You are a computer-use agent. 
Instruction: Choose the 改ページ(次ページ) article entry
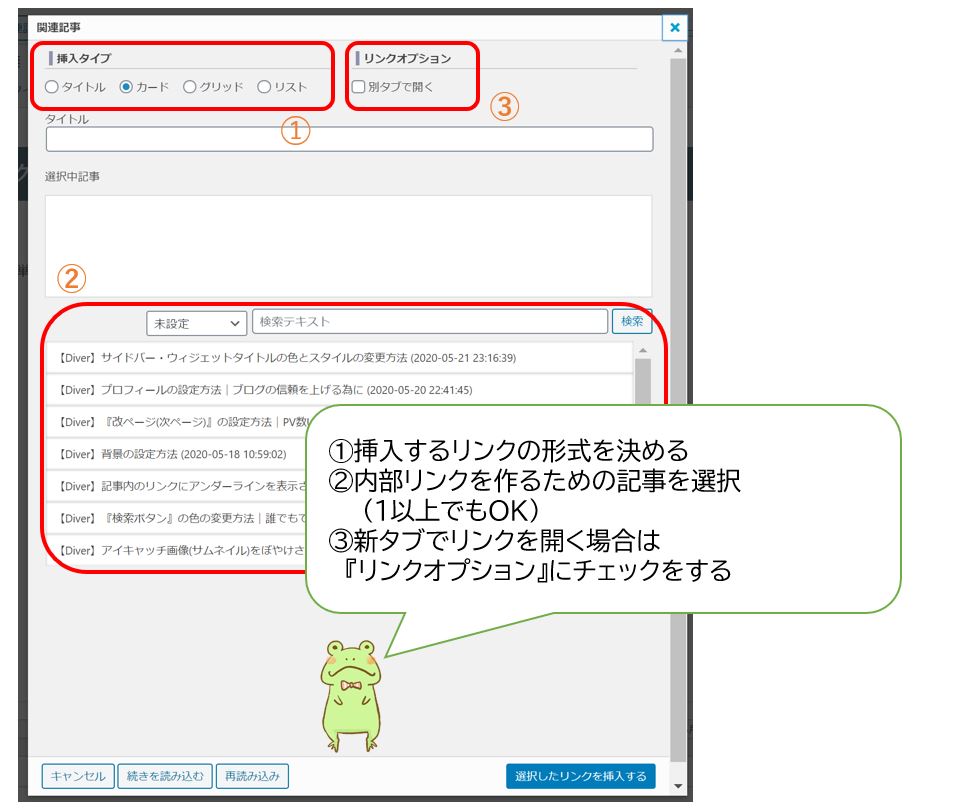pyautogui.click(x=180, y=422)
